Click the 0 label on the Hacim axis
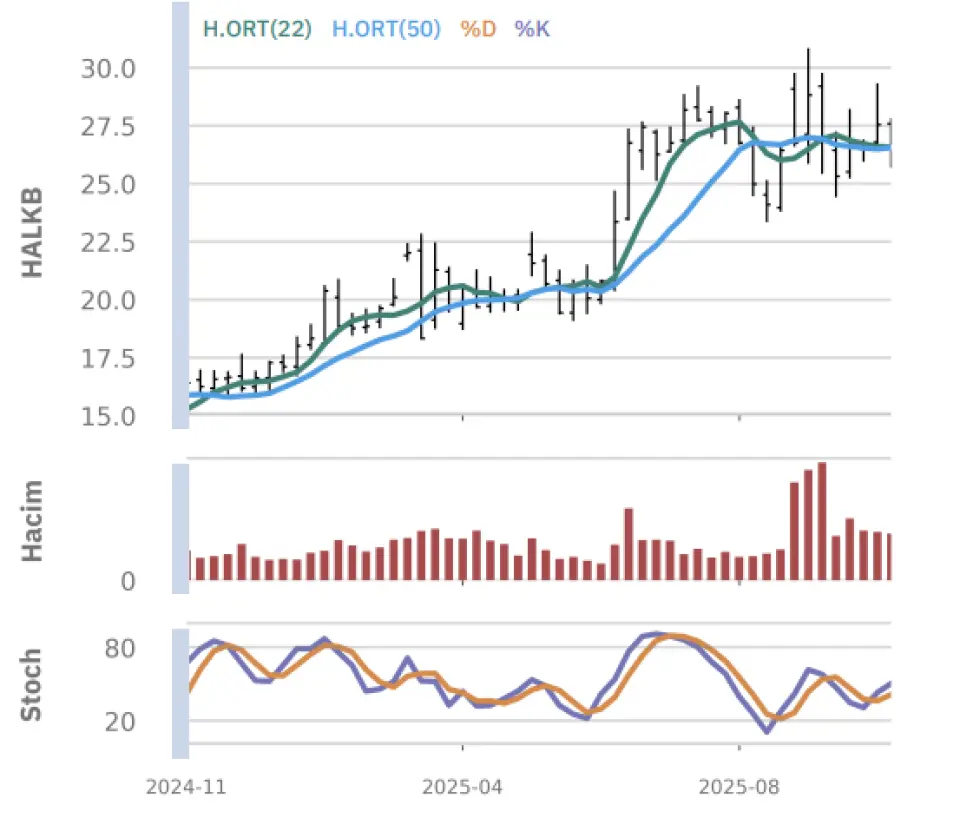The height and width of the screenshot is (825, 960). tap(128, 581)
